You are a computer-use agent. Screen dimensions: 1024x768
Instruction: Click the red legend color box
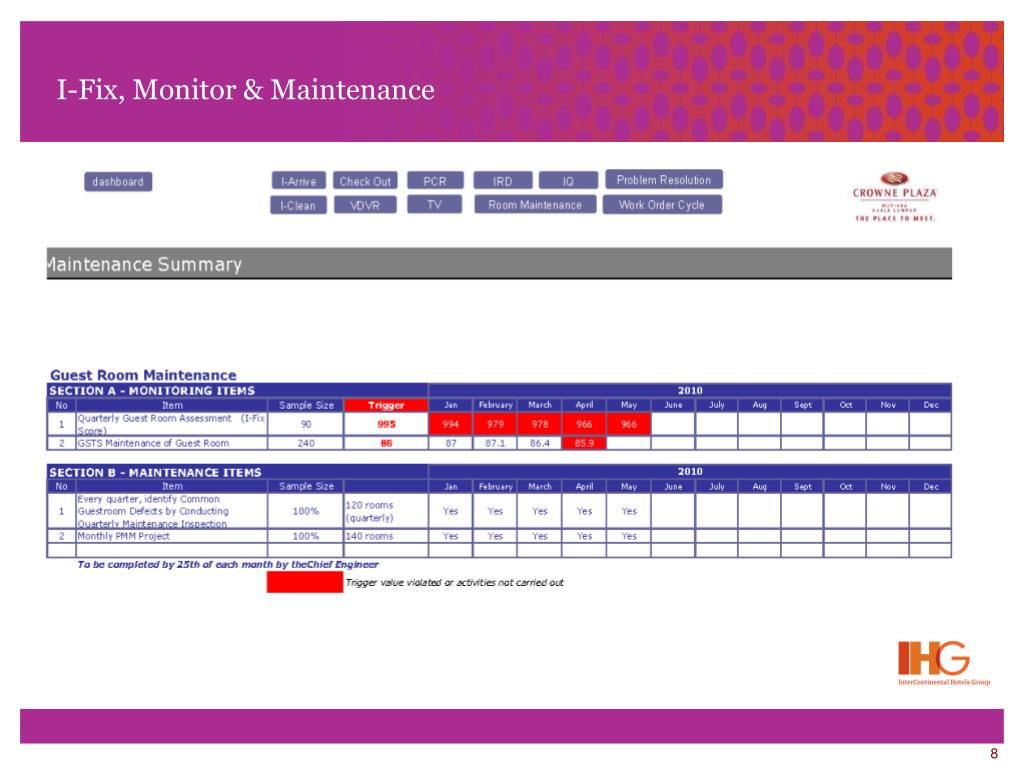pos(304,582)
